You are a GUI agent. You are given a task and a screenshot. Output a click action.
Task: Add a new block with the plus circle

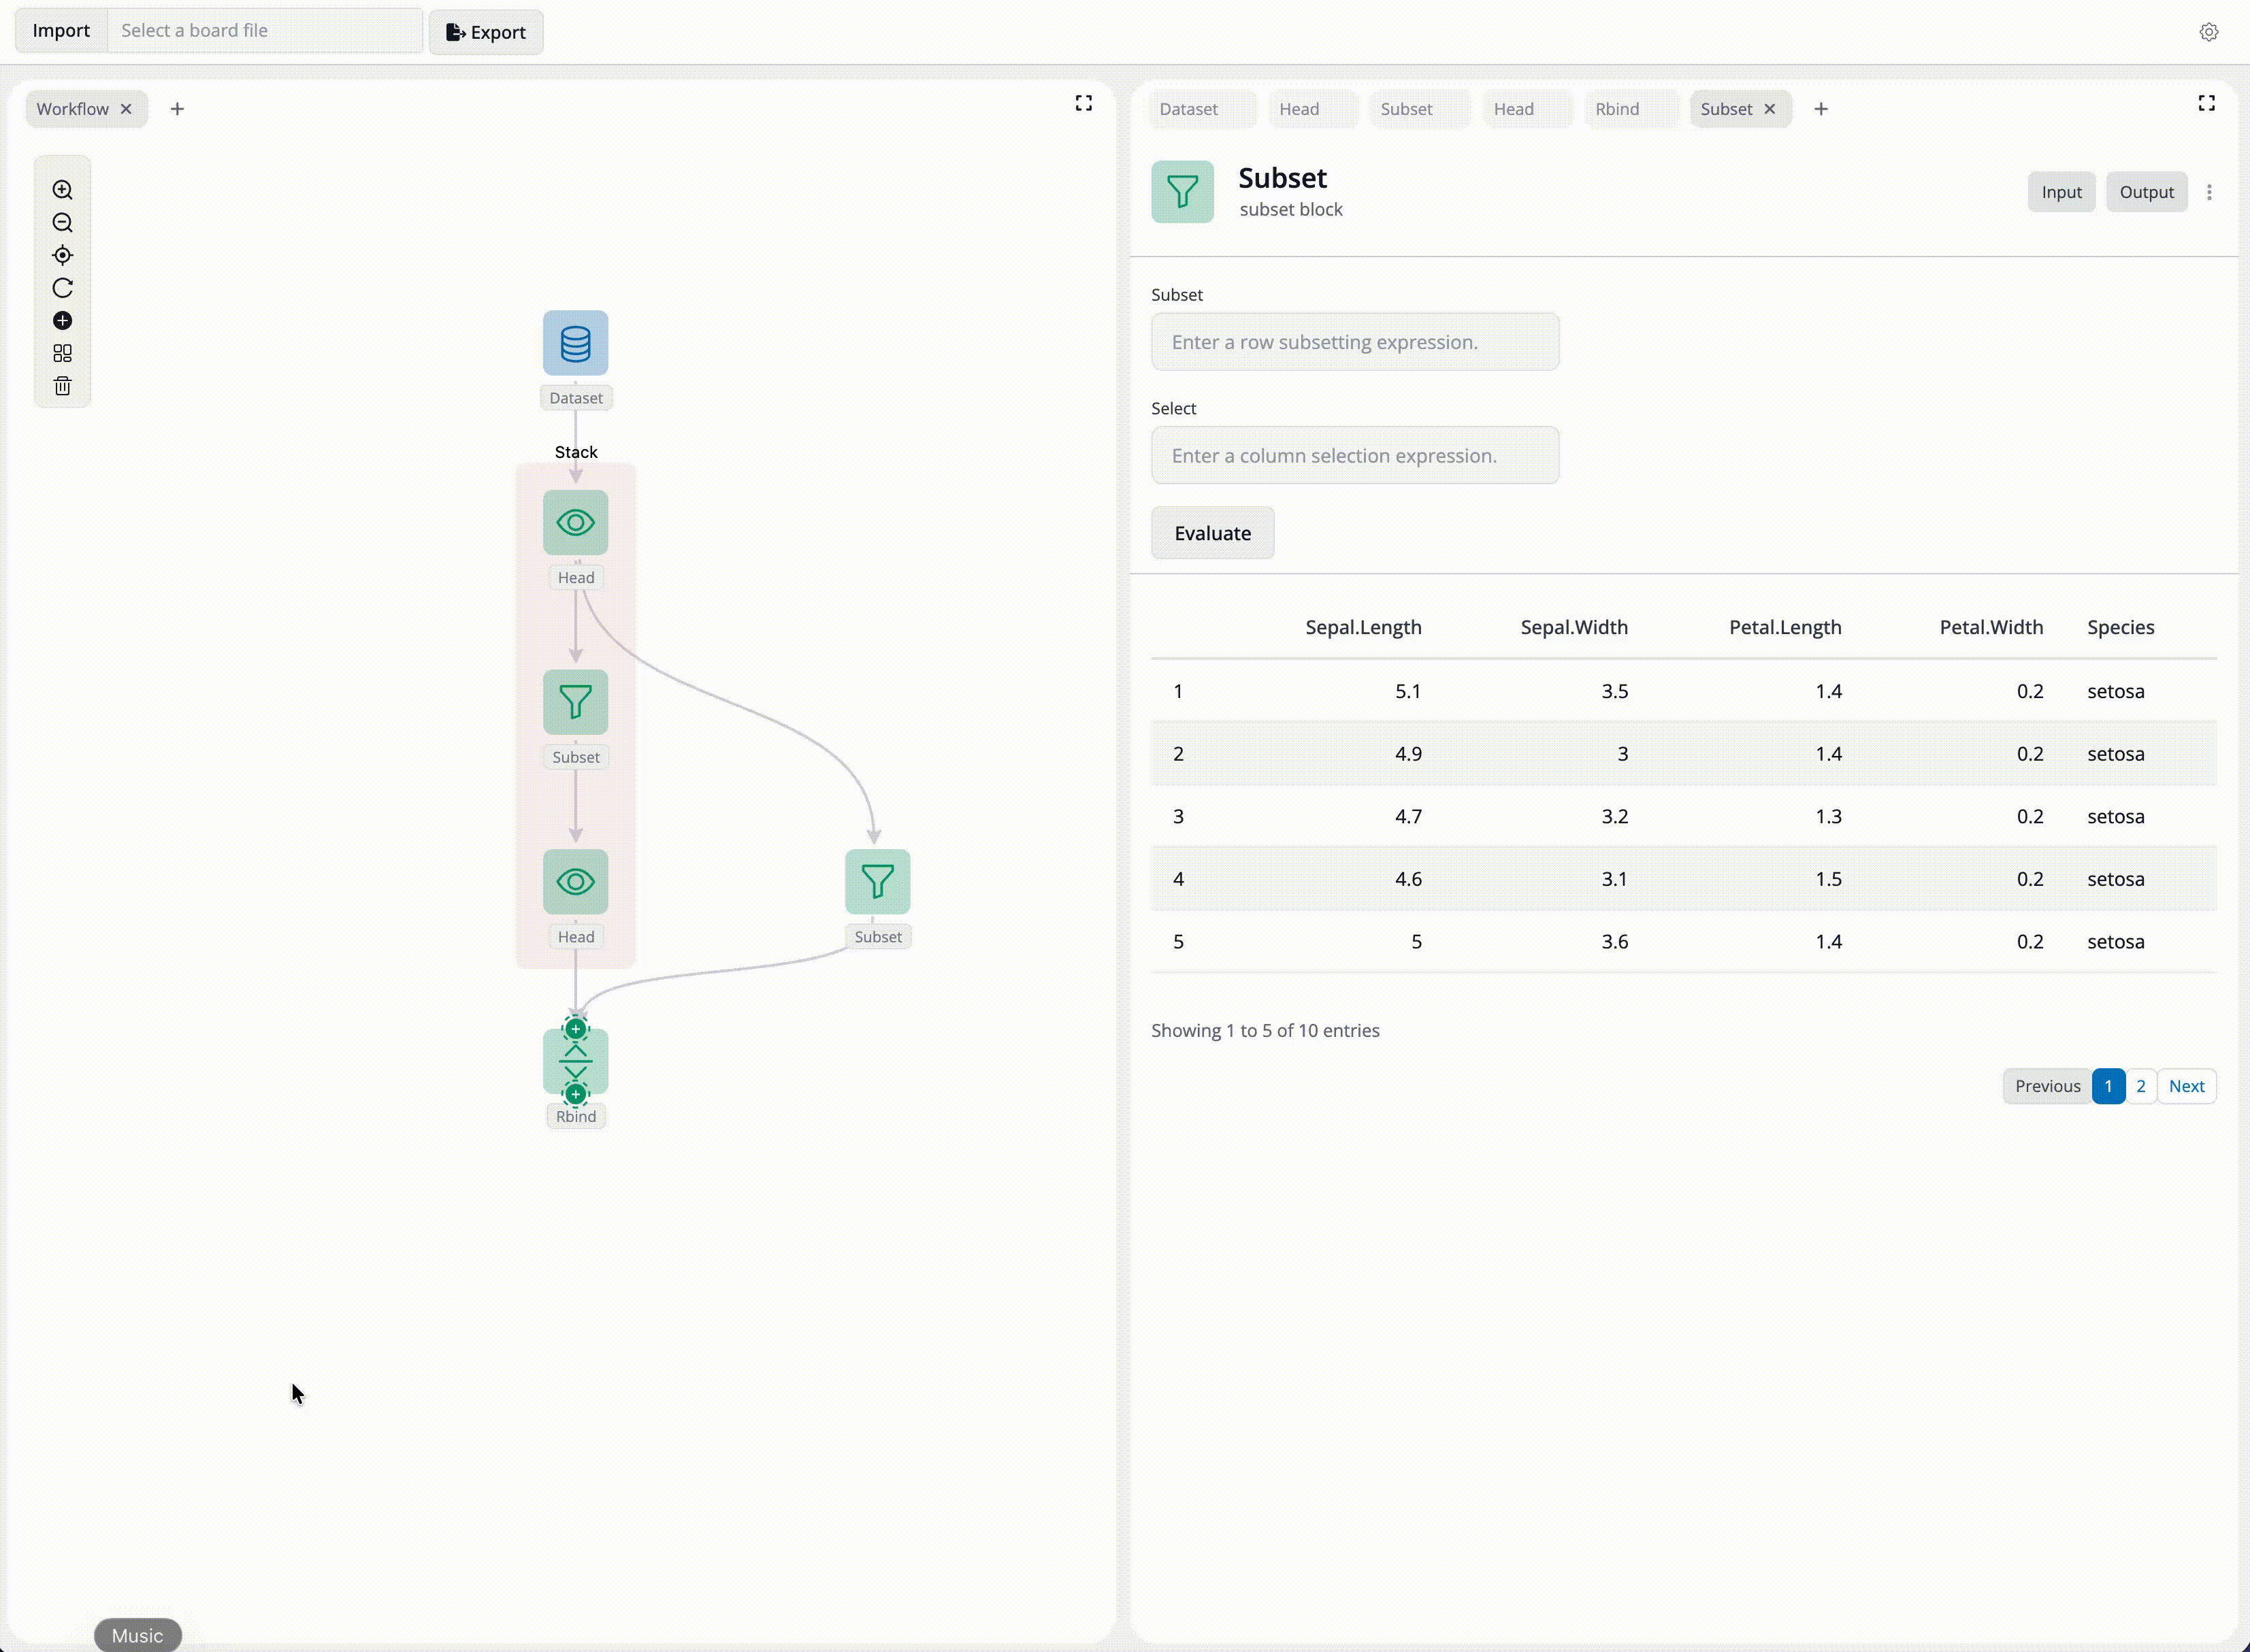pyautogui.click(x=62, y=321)
